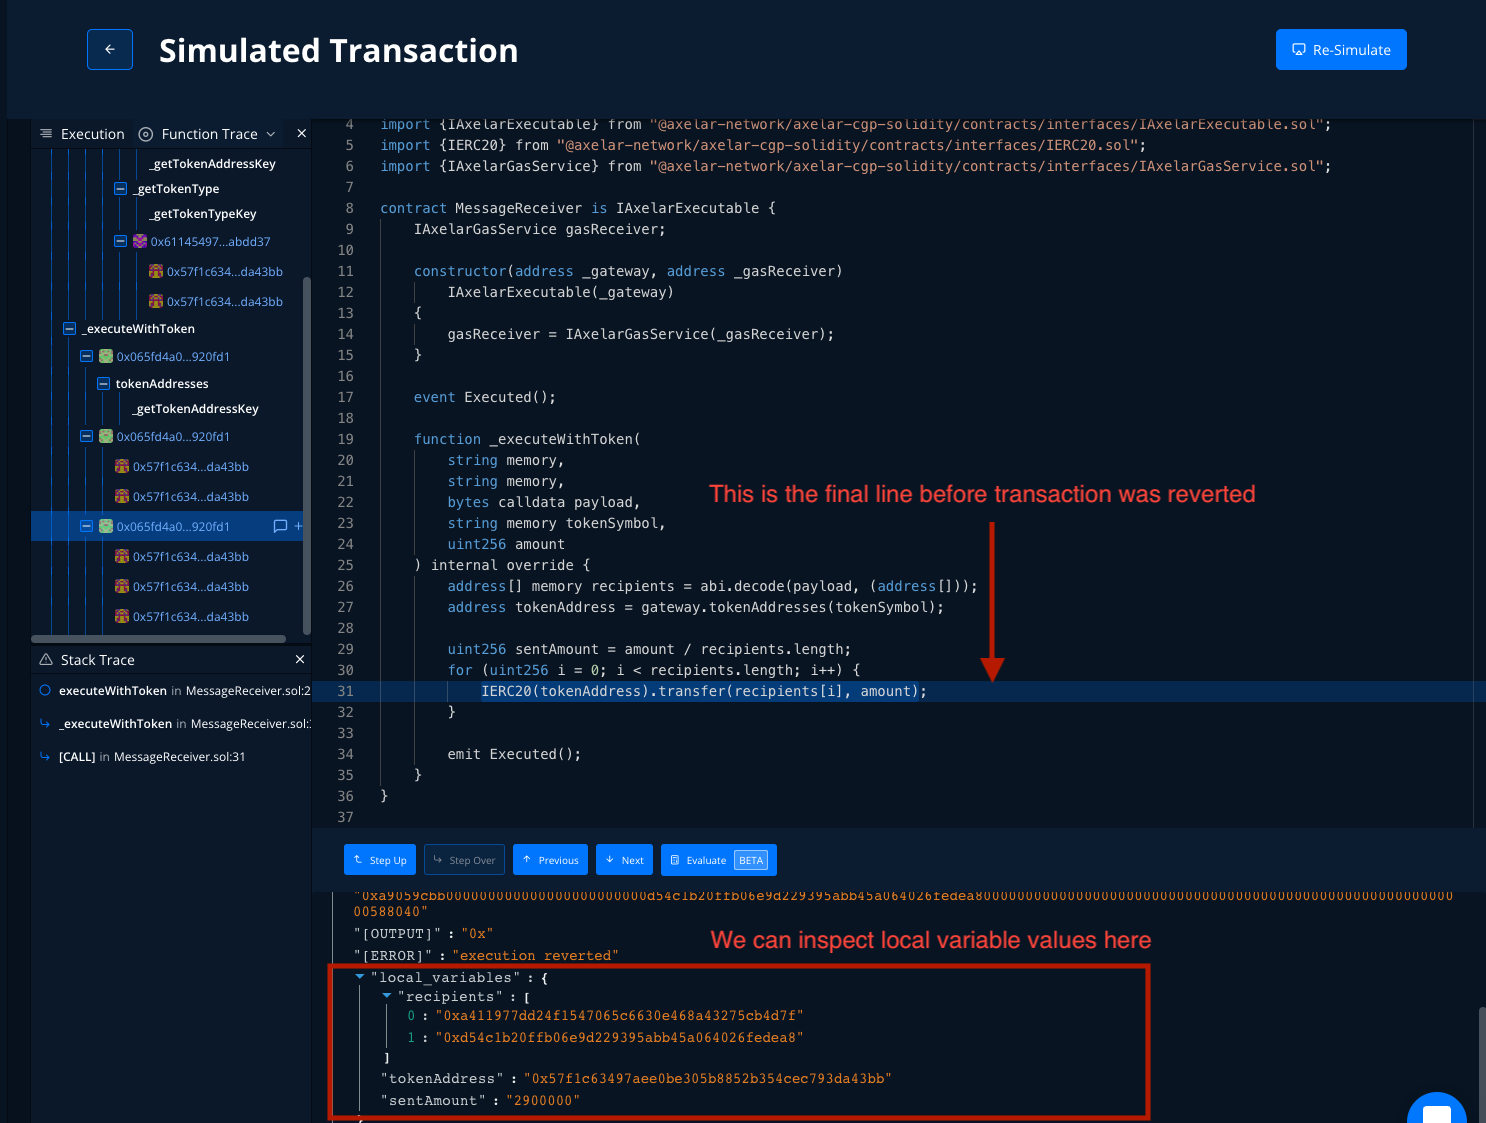Click the Previous step button

click(550, 860)
